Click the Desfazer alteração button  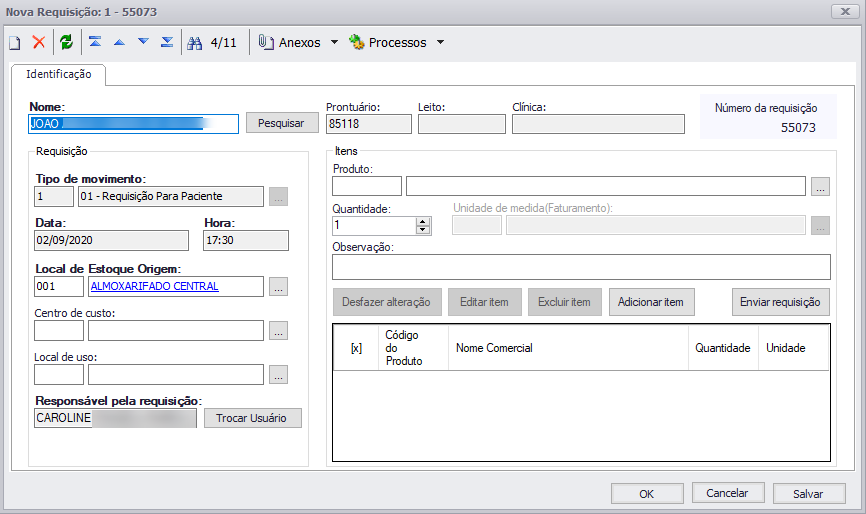pos(387,302)
